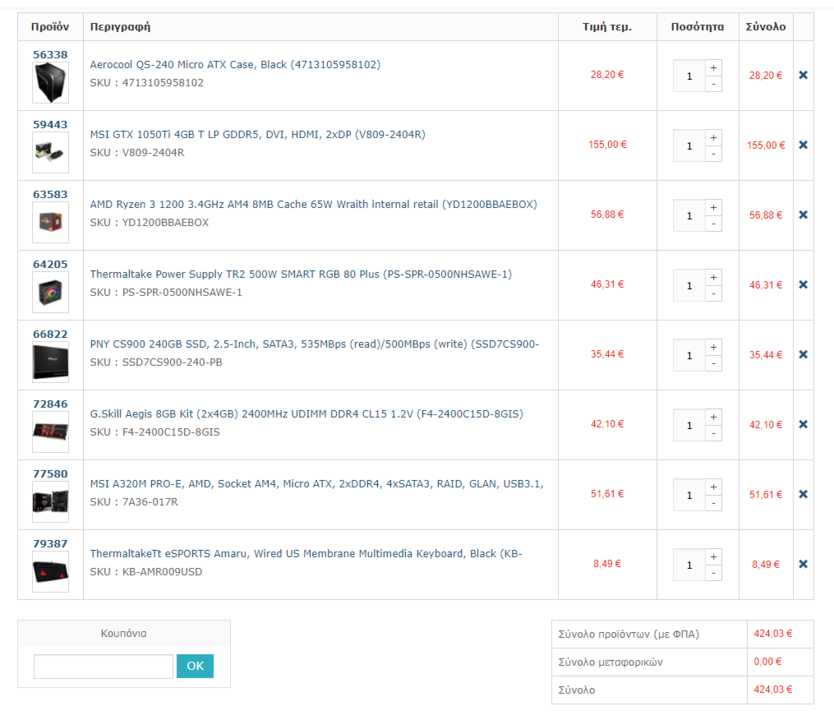Screen dimensions: 834x720
Task: Click quantity field of MSI GTX 1050Ti
Action: 689,146
